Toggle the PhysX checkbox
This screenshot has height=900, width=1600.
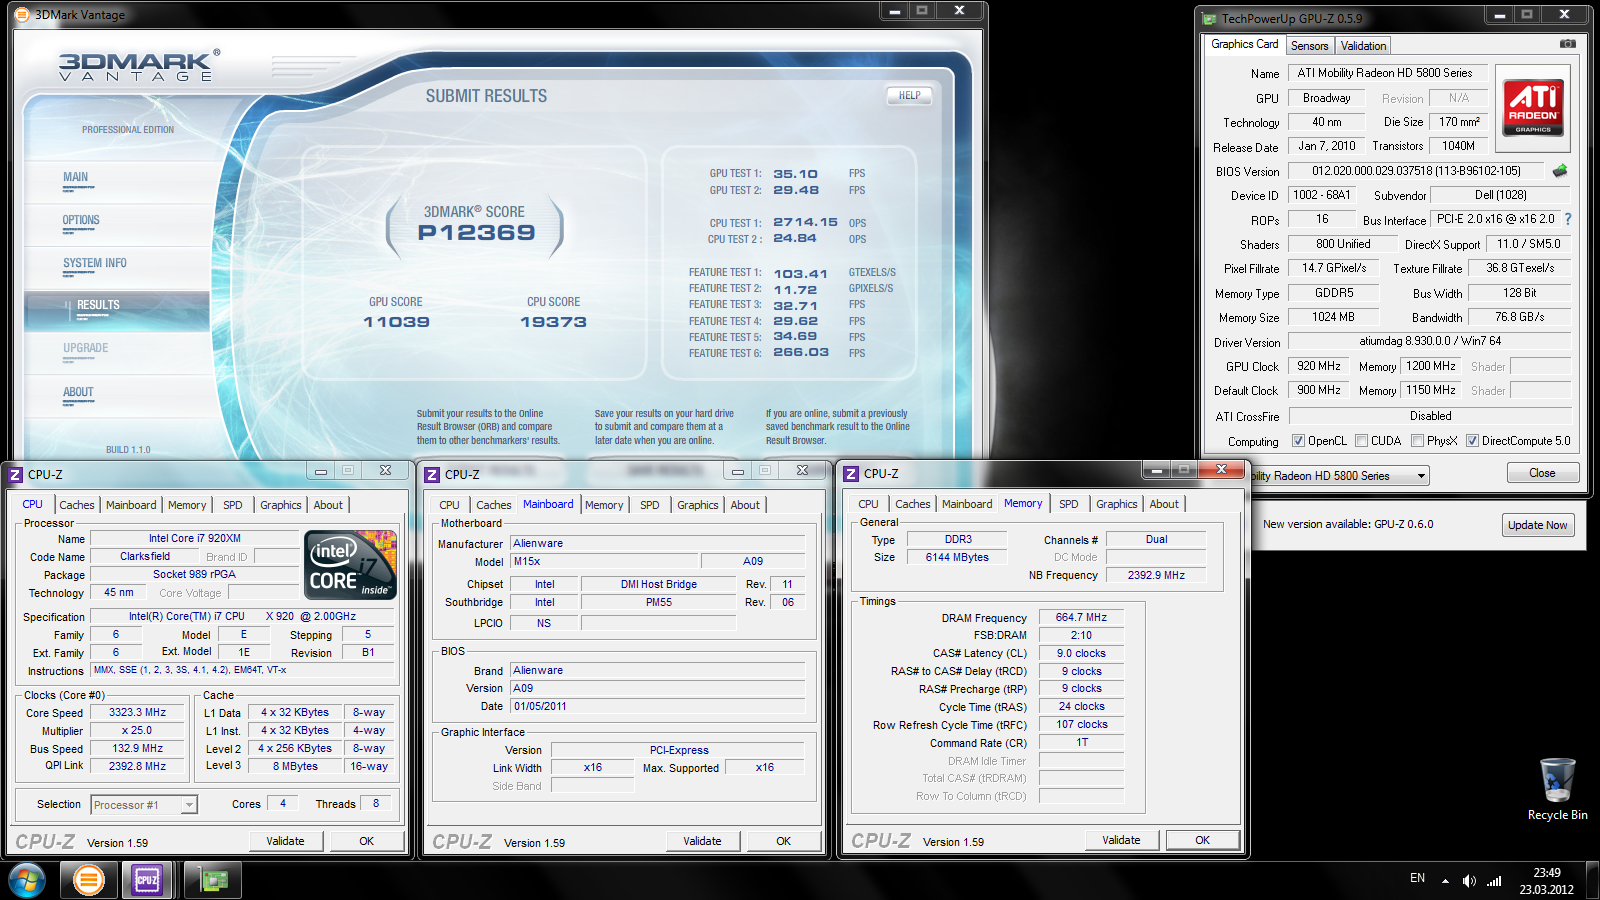(x=1417, y=441)
